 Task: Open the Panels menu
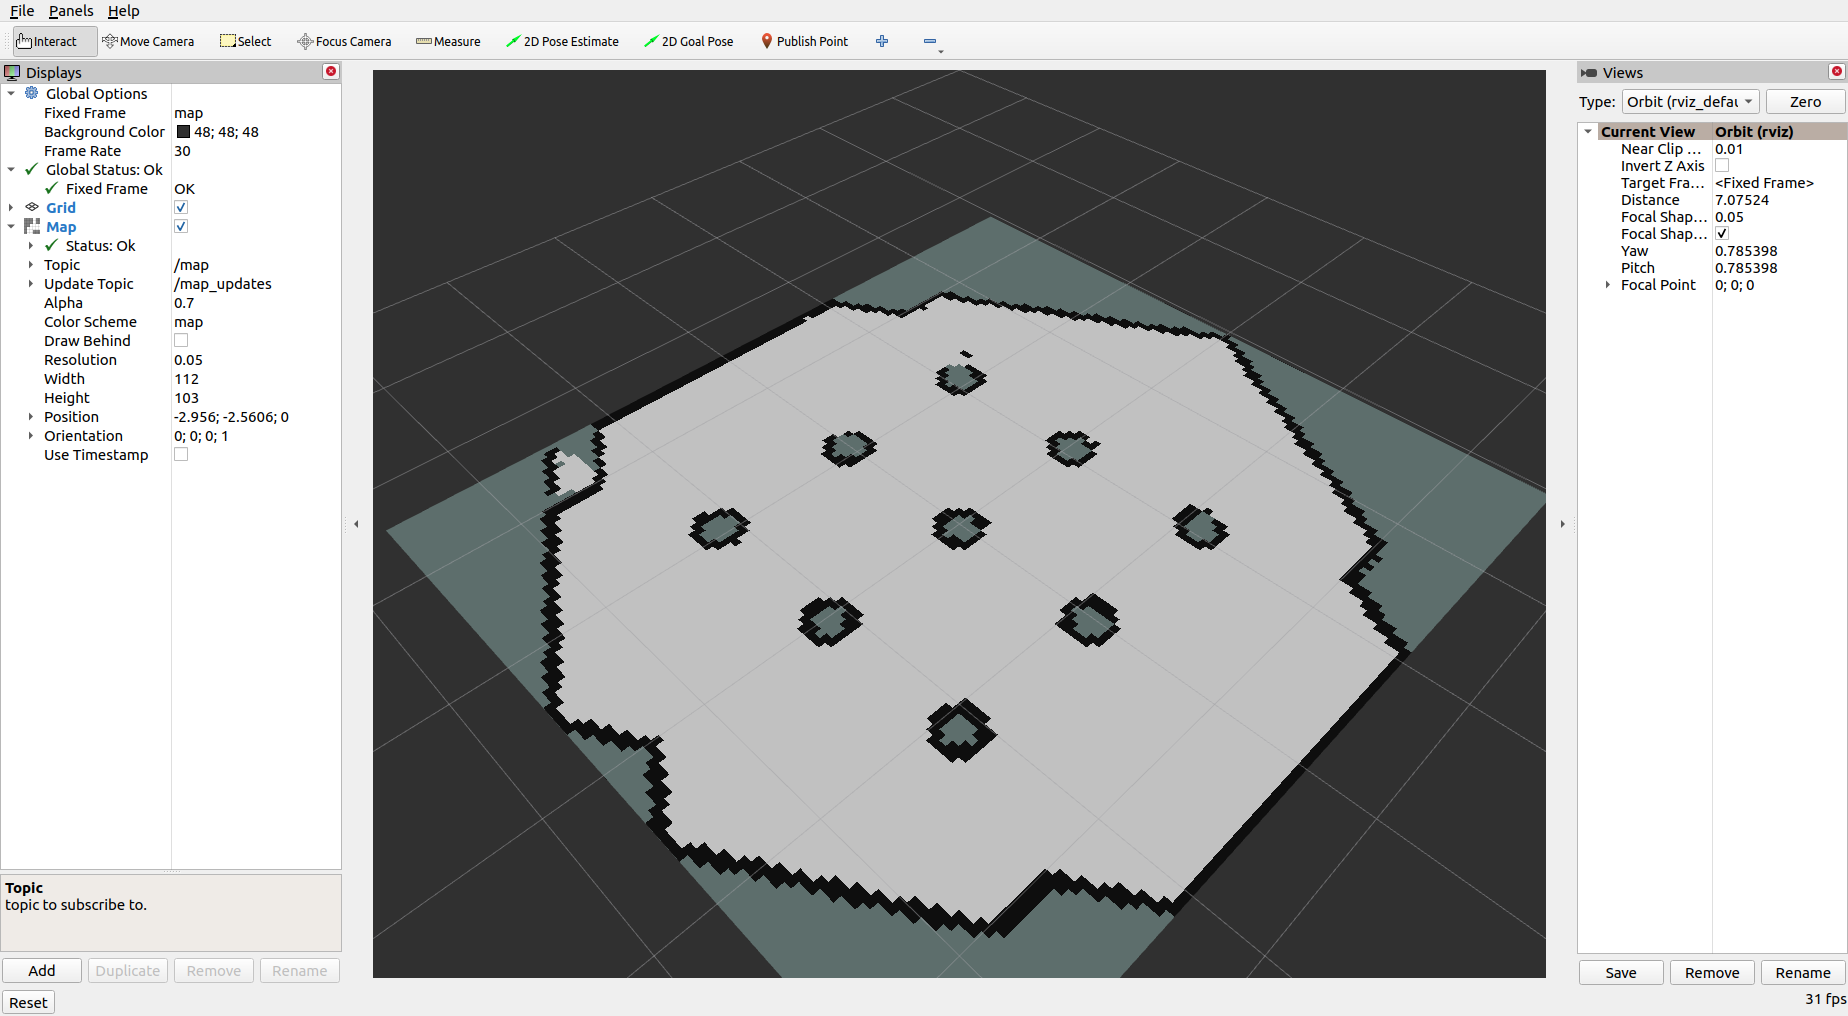pos(70,11)
